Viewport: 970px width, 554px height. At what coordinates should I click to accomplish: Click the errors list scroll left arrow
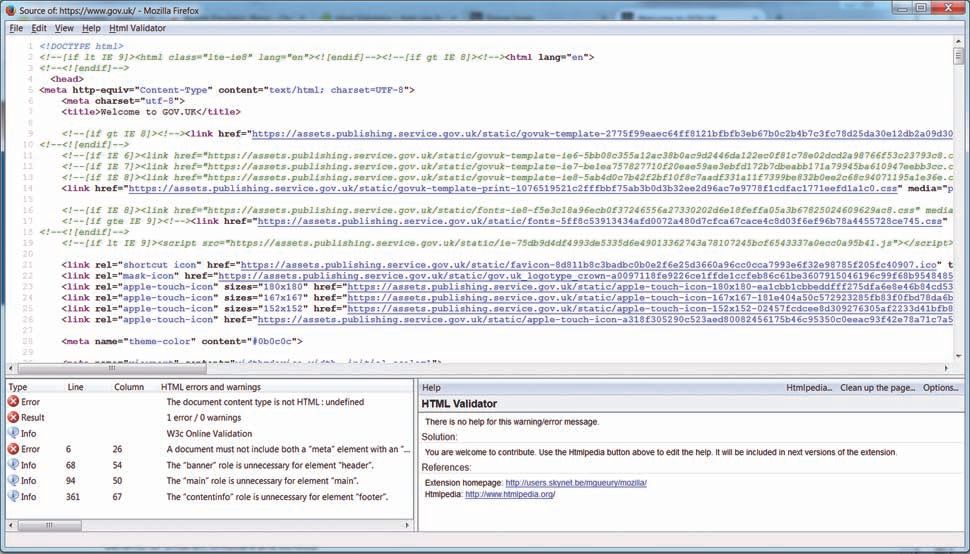[x=11, y=526]
